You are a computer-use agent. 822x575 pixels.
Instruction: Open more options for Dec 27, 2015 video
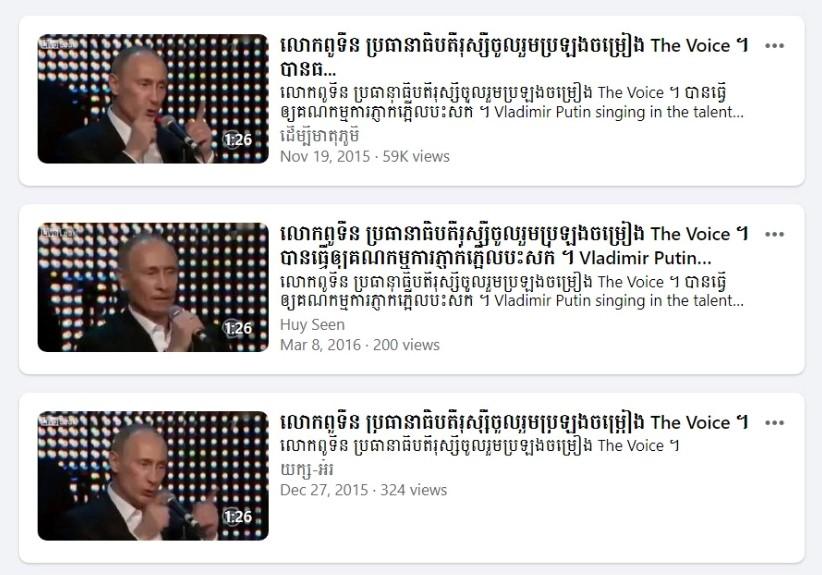[774, 422]
